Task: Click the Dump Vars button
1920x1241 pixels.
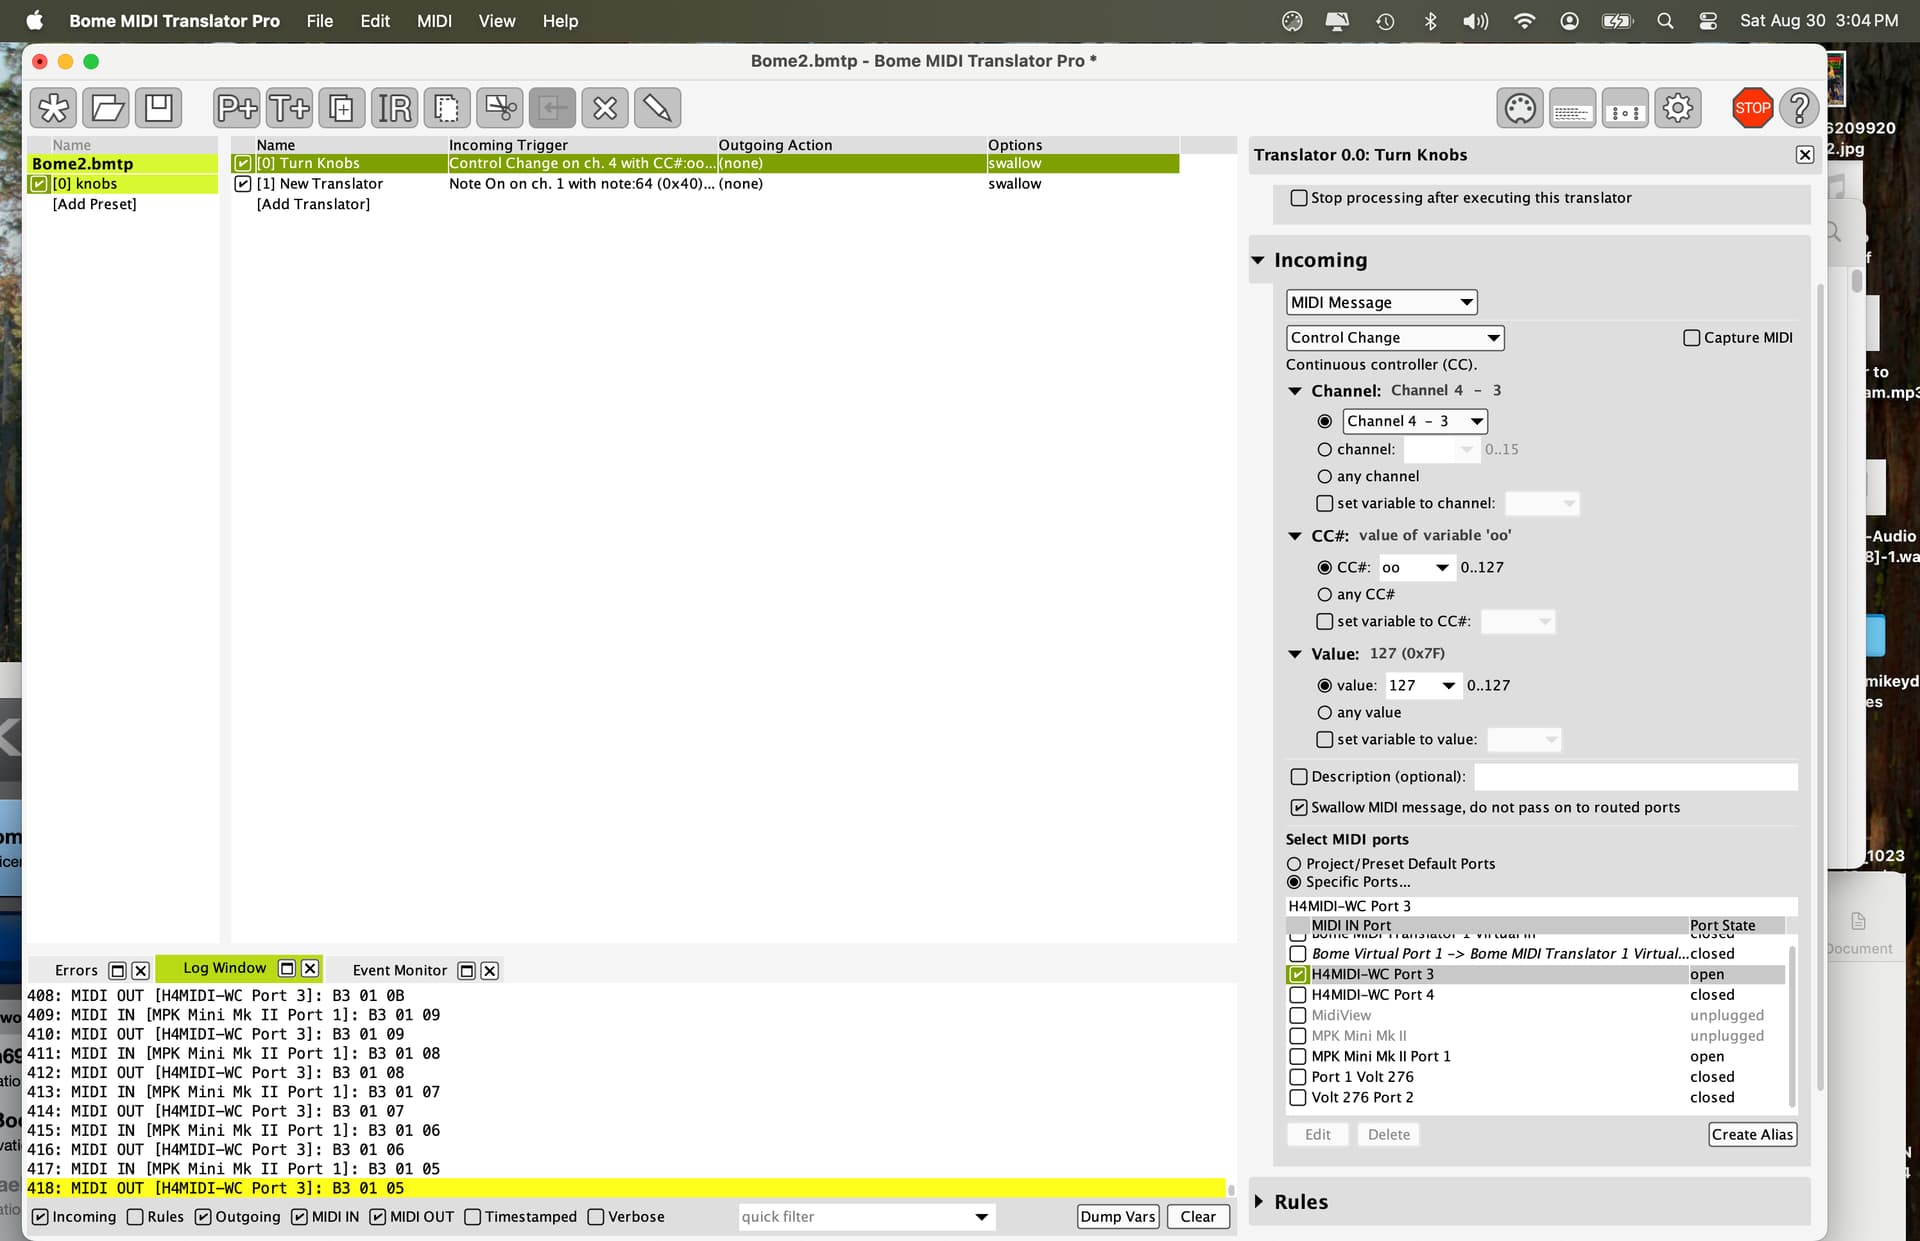Action: (1118, 1217)
